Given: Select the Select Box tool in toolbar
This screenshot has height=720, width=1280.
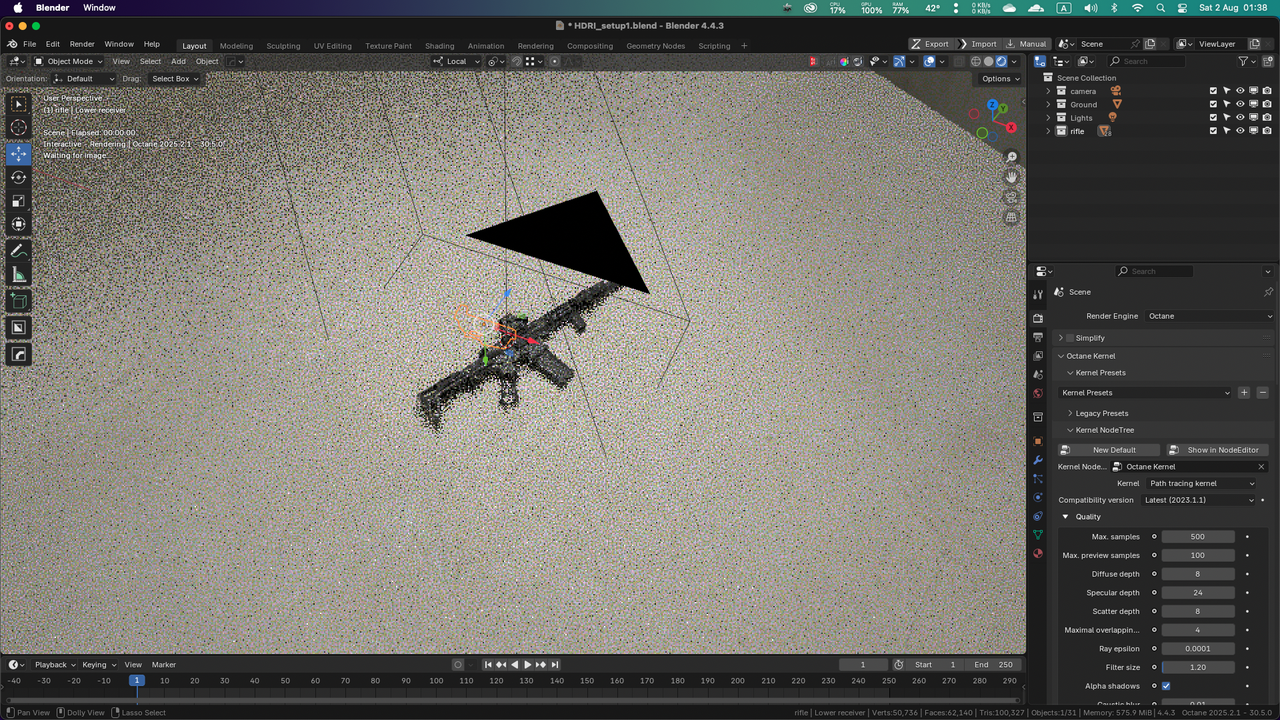Looking at the screenshot, I should (19, 104).
